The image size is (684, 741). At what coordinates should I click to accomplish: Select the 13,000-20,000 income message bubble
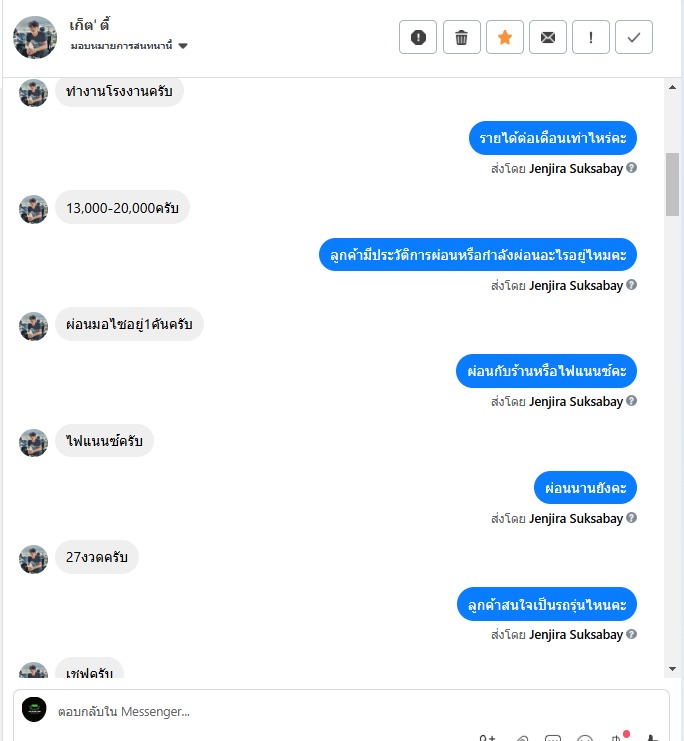coord(122,207)
